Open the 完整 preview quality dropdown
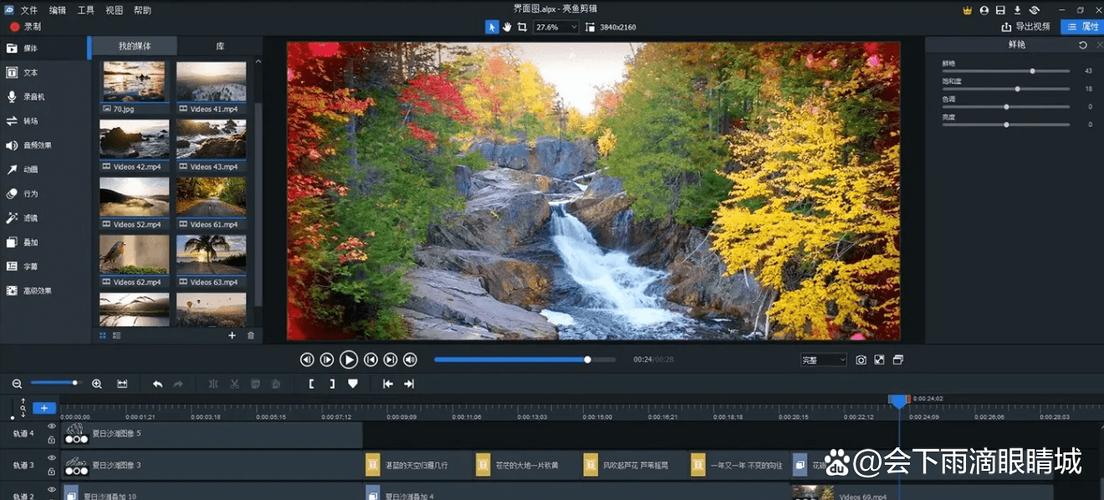Screen dimensions: 1104x500 point(824,360)
